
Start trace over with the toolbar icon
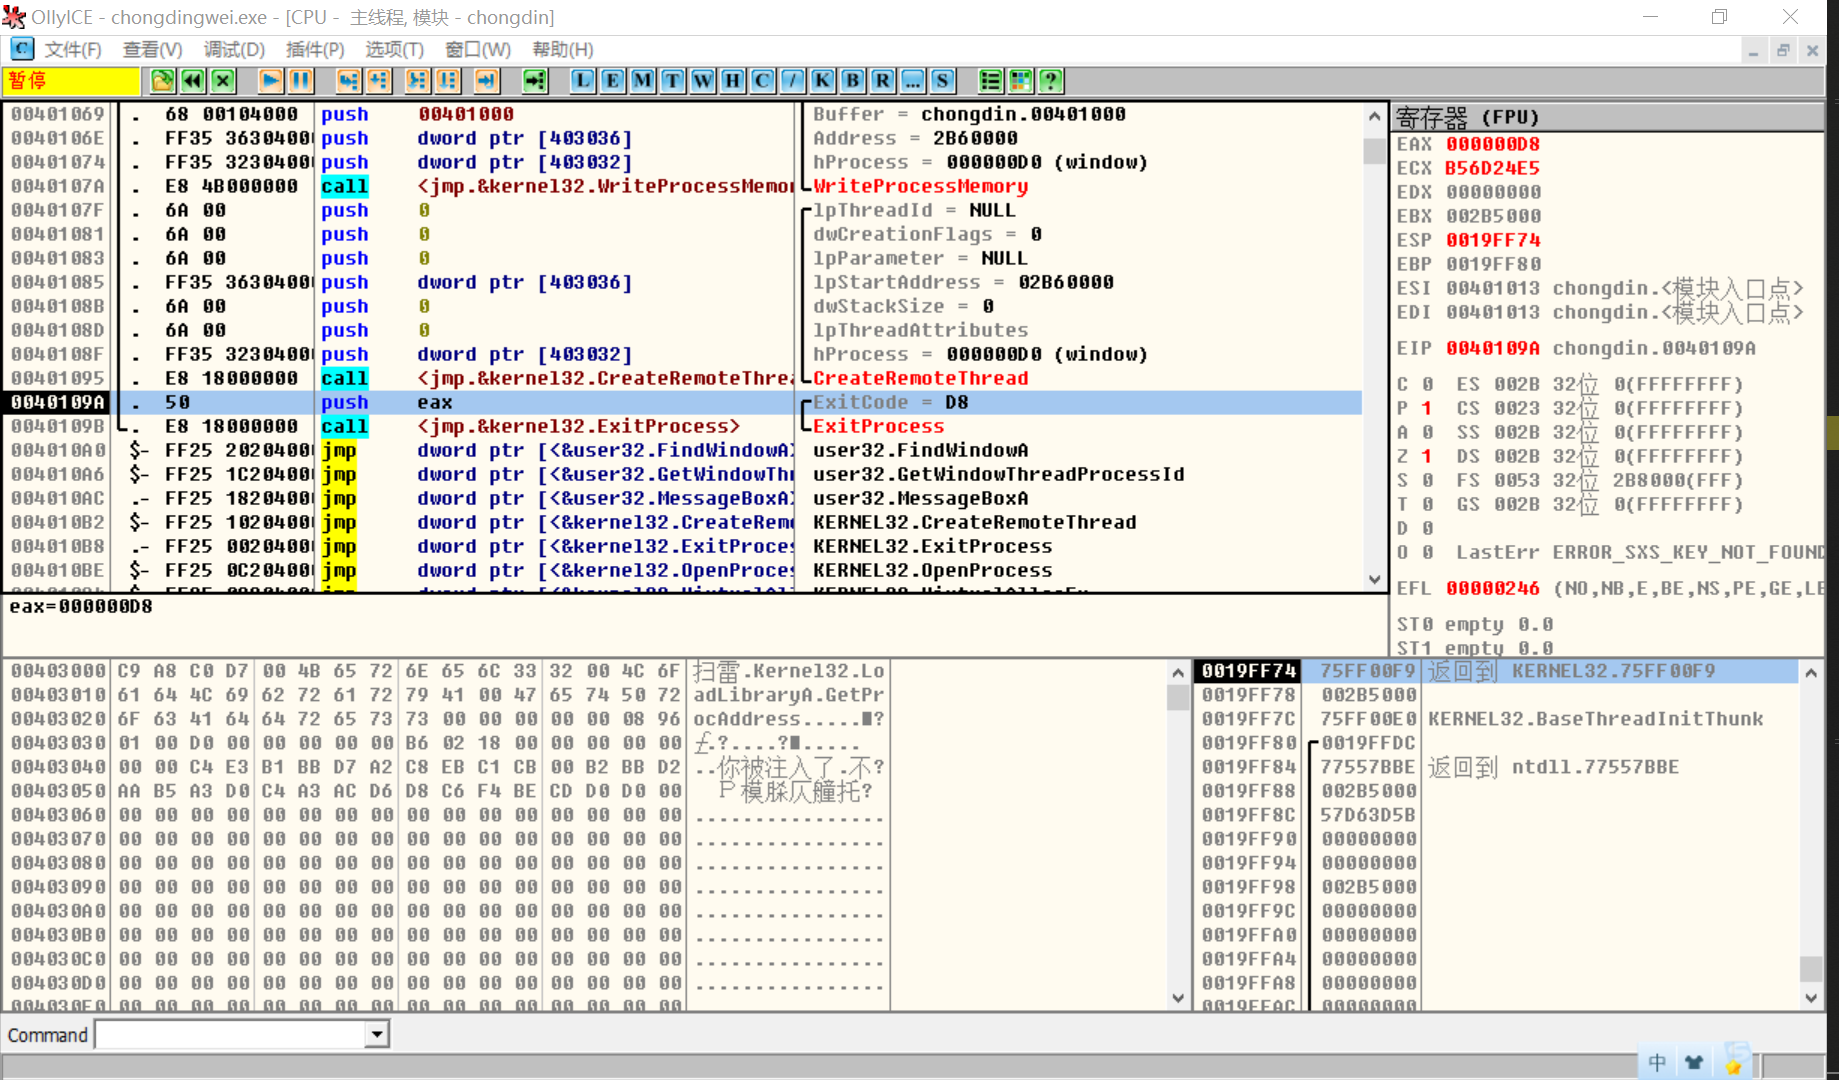pos(447,81)
